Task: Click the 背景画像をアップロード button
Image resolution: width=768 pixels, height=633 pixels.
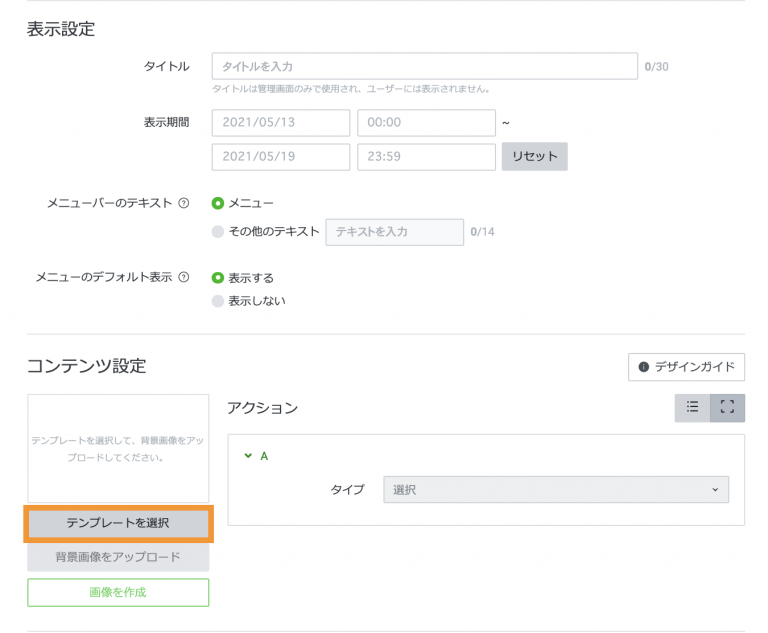Action: [x=118, y=557]
